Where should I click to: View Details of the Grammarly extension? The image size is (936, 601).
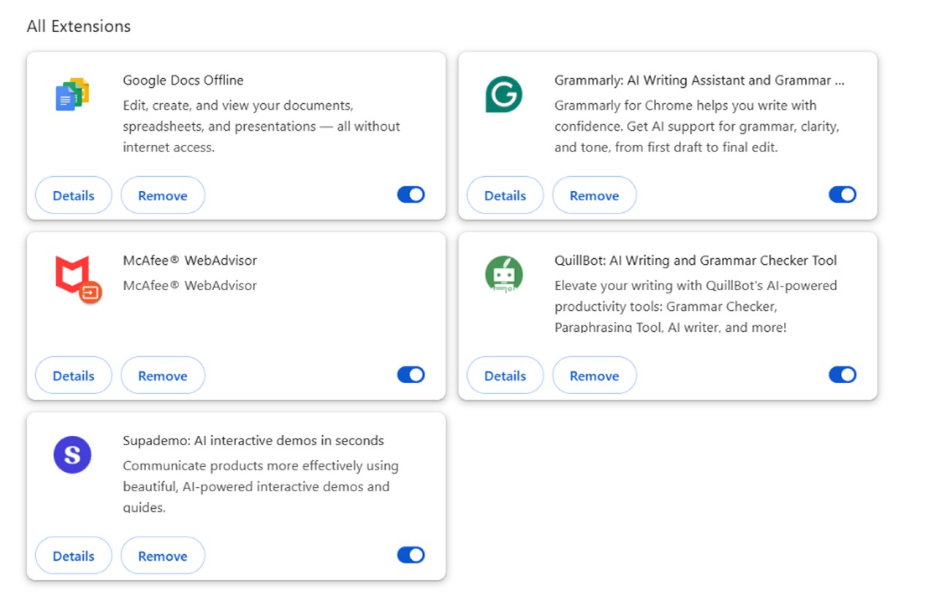(505, 196)
